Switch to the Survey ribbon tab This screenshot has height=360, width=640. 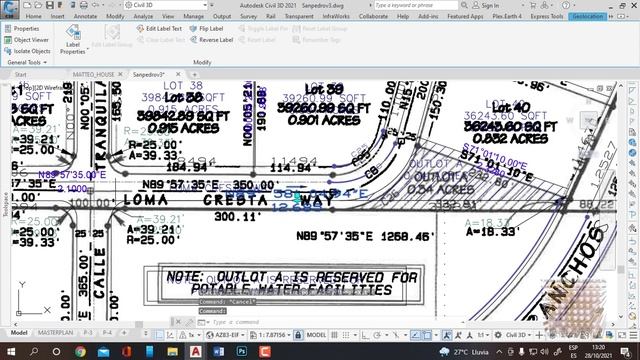pos(248,16)
